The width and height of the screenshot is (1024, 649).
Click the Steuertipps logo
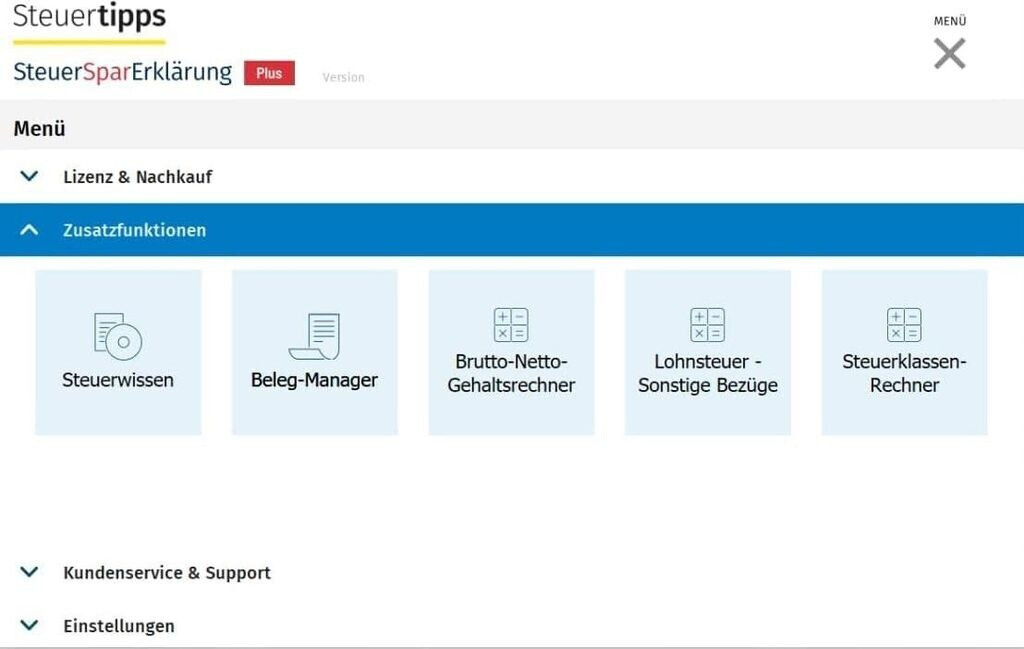[89, 18]
